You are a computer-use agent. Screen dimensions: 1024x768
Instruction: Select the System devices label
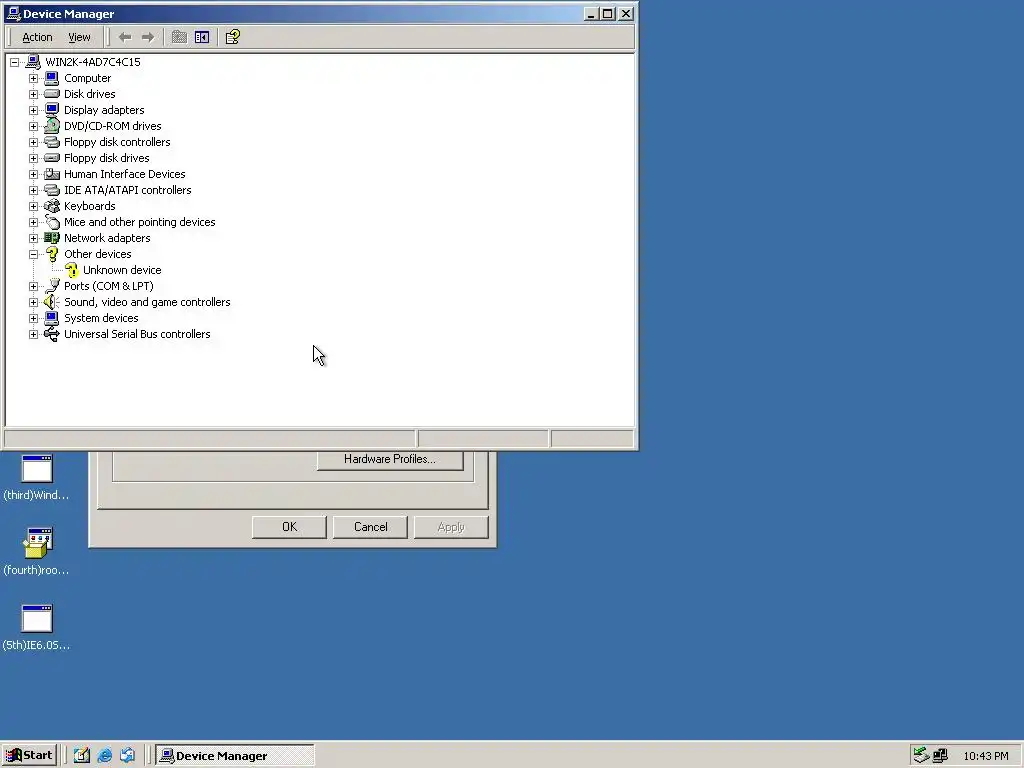101,318
